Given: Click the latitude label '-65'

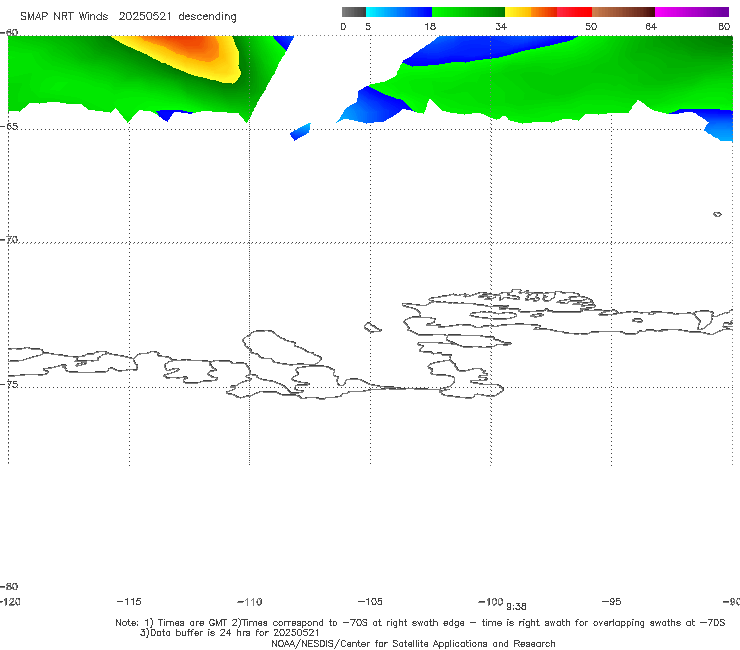Looking at the screenshot, I should pos(9,127).
